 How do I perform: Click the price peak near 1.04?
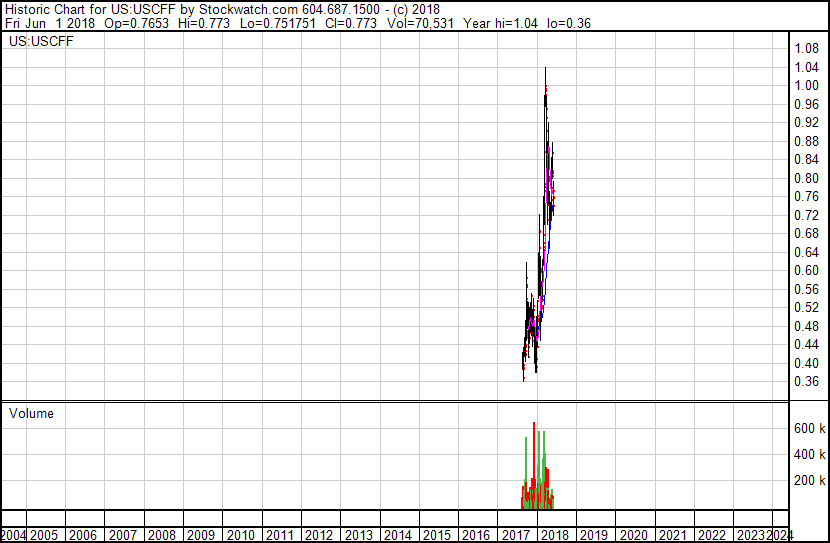pyautogui.click(x=545, y=70)
